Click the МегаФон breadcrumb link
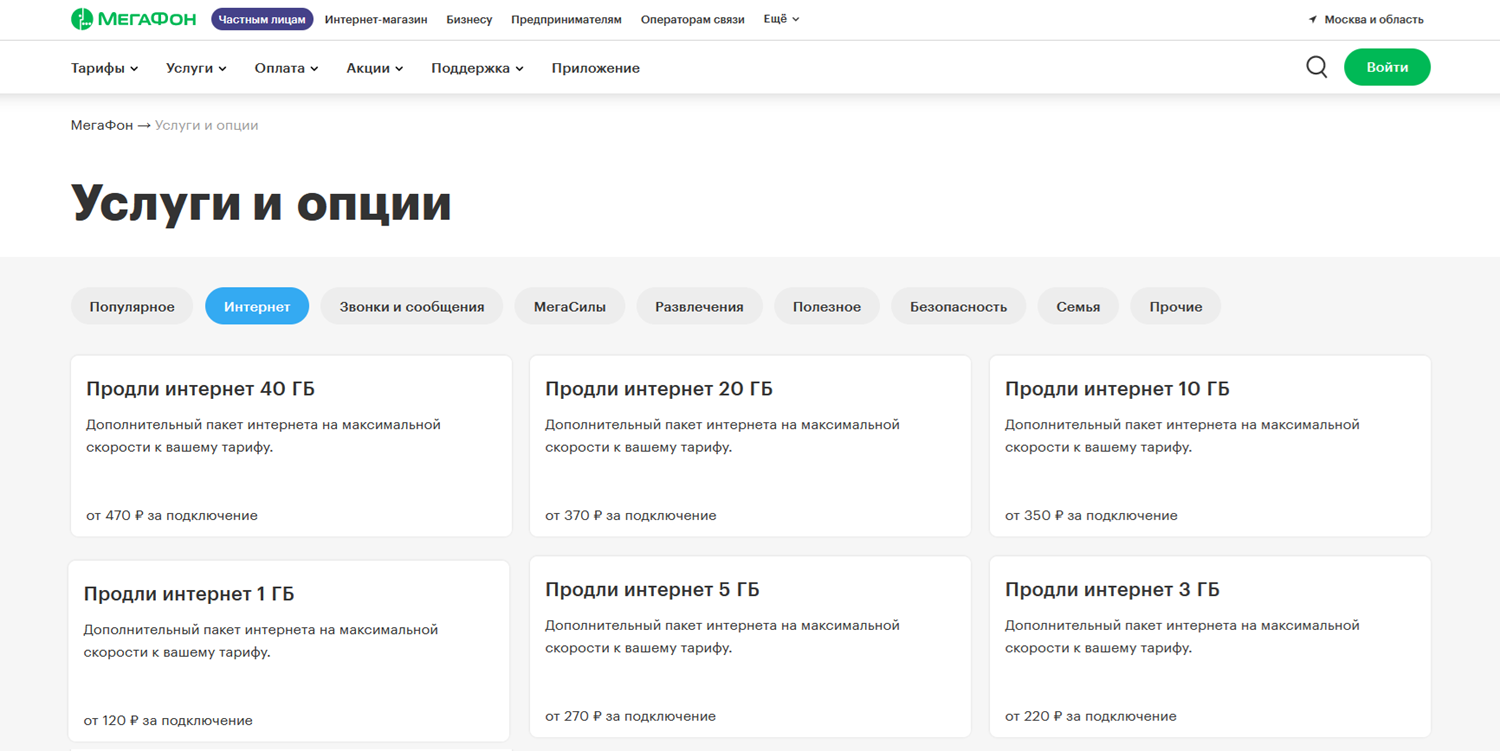Screen dimensions: 1500x751 (102, 125)
